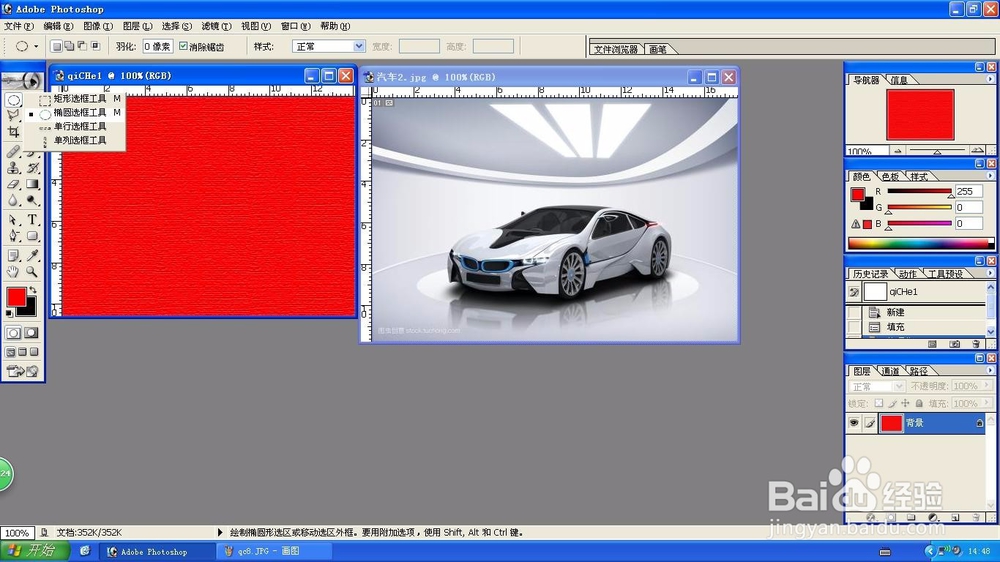Select the Shape tool
The height and width of the screenshot is (562, 1000).
(33, 236)
